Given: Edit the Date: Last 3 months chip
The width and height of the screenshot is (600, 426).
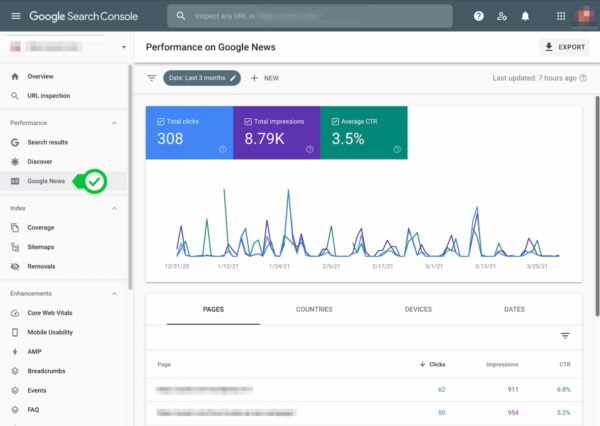Looking at the screenshot, I should (x=203, y=77).
